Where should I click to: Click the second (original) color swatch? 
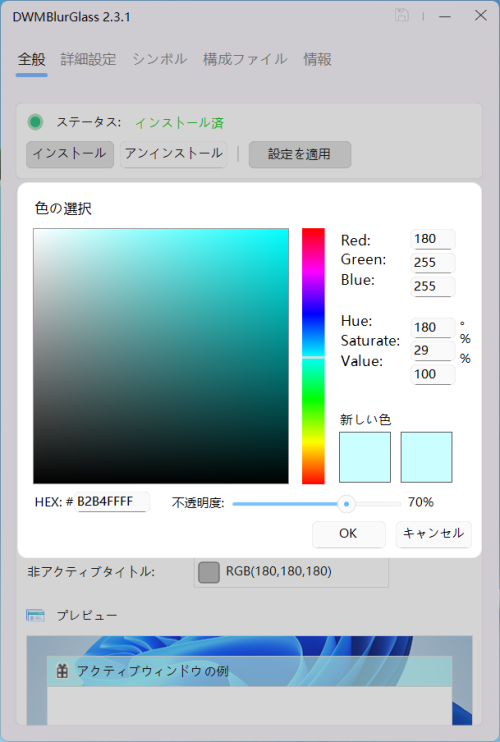coord(426,457)
